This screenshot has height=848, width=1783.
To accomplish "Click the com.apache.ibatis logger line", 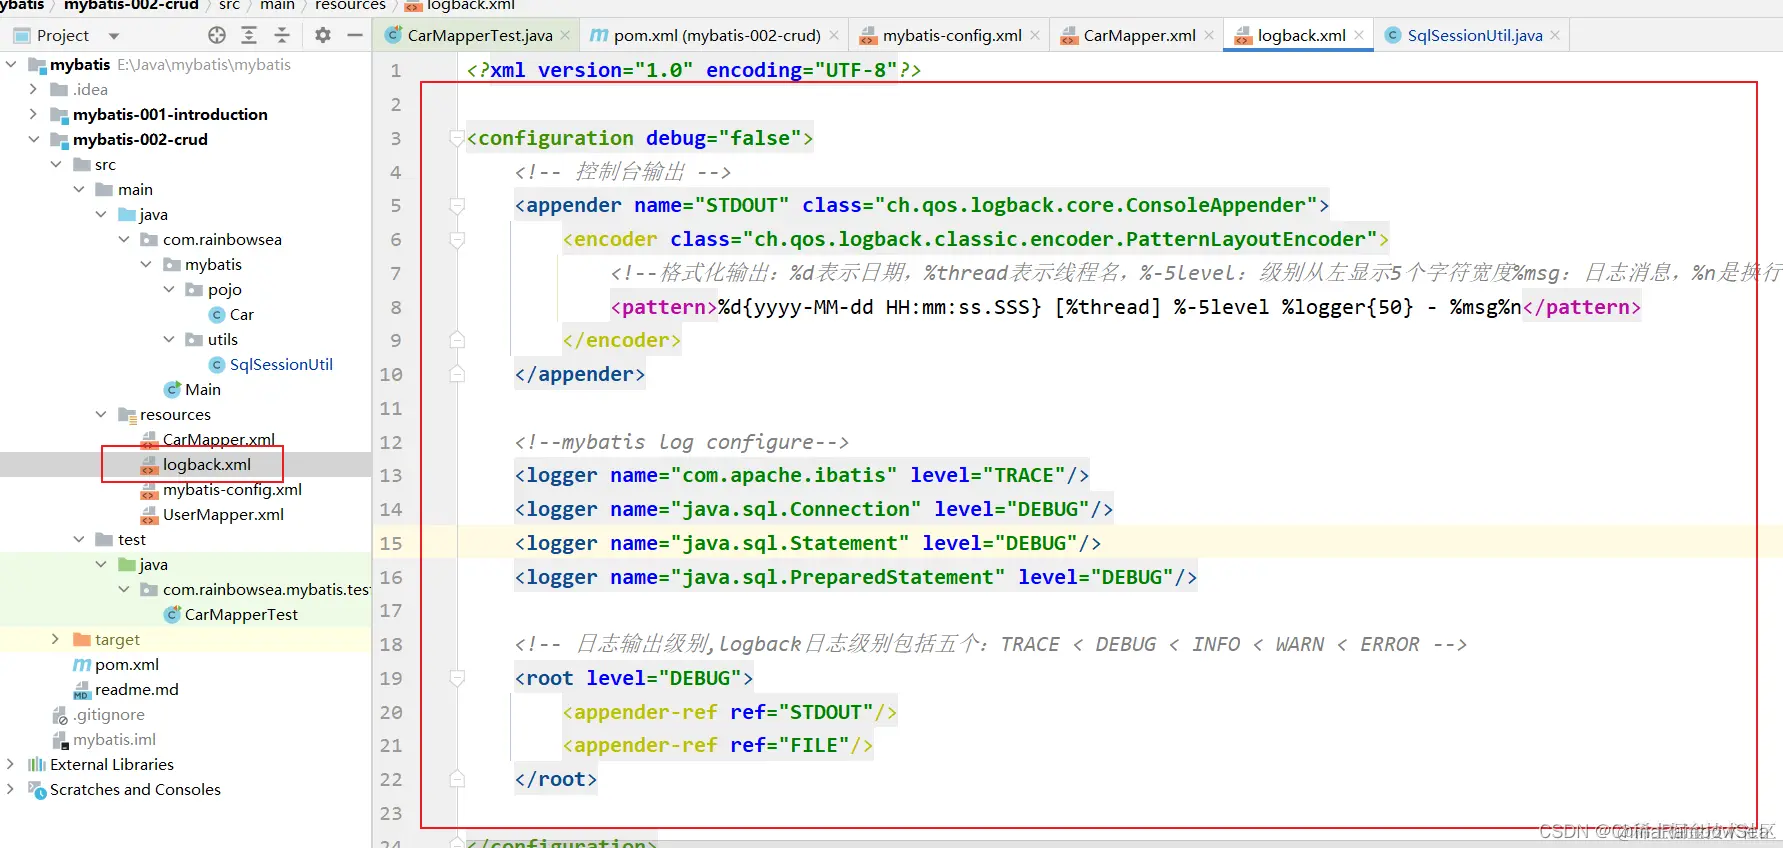I will (802, 475).
